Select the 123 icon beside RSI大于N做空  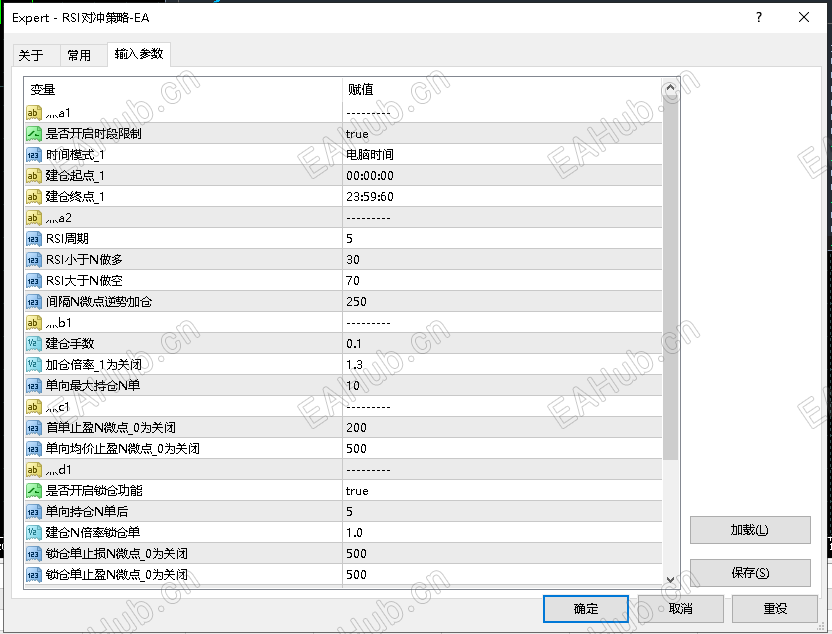(32, 281)
